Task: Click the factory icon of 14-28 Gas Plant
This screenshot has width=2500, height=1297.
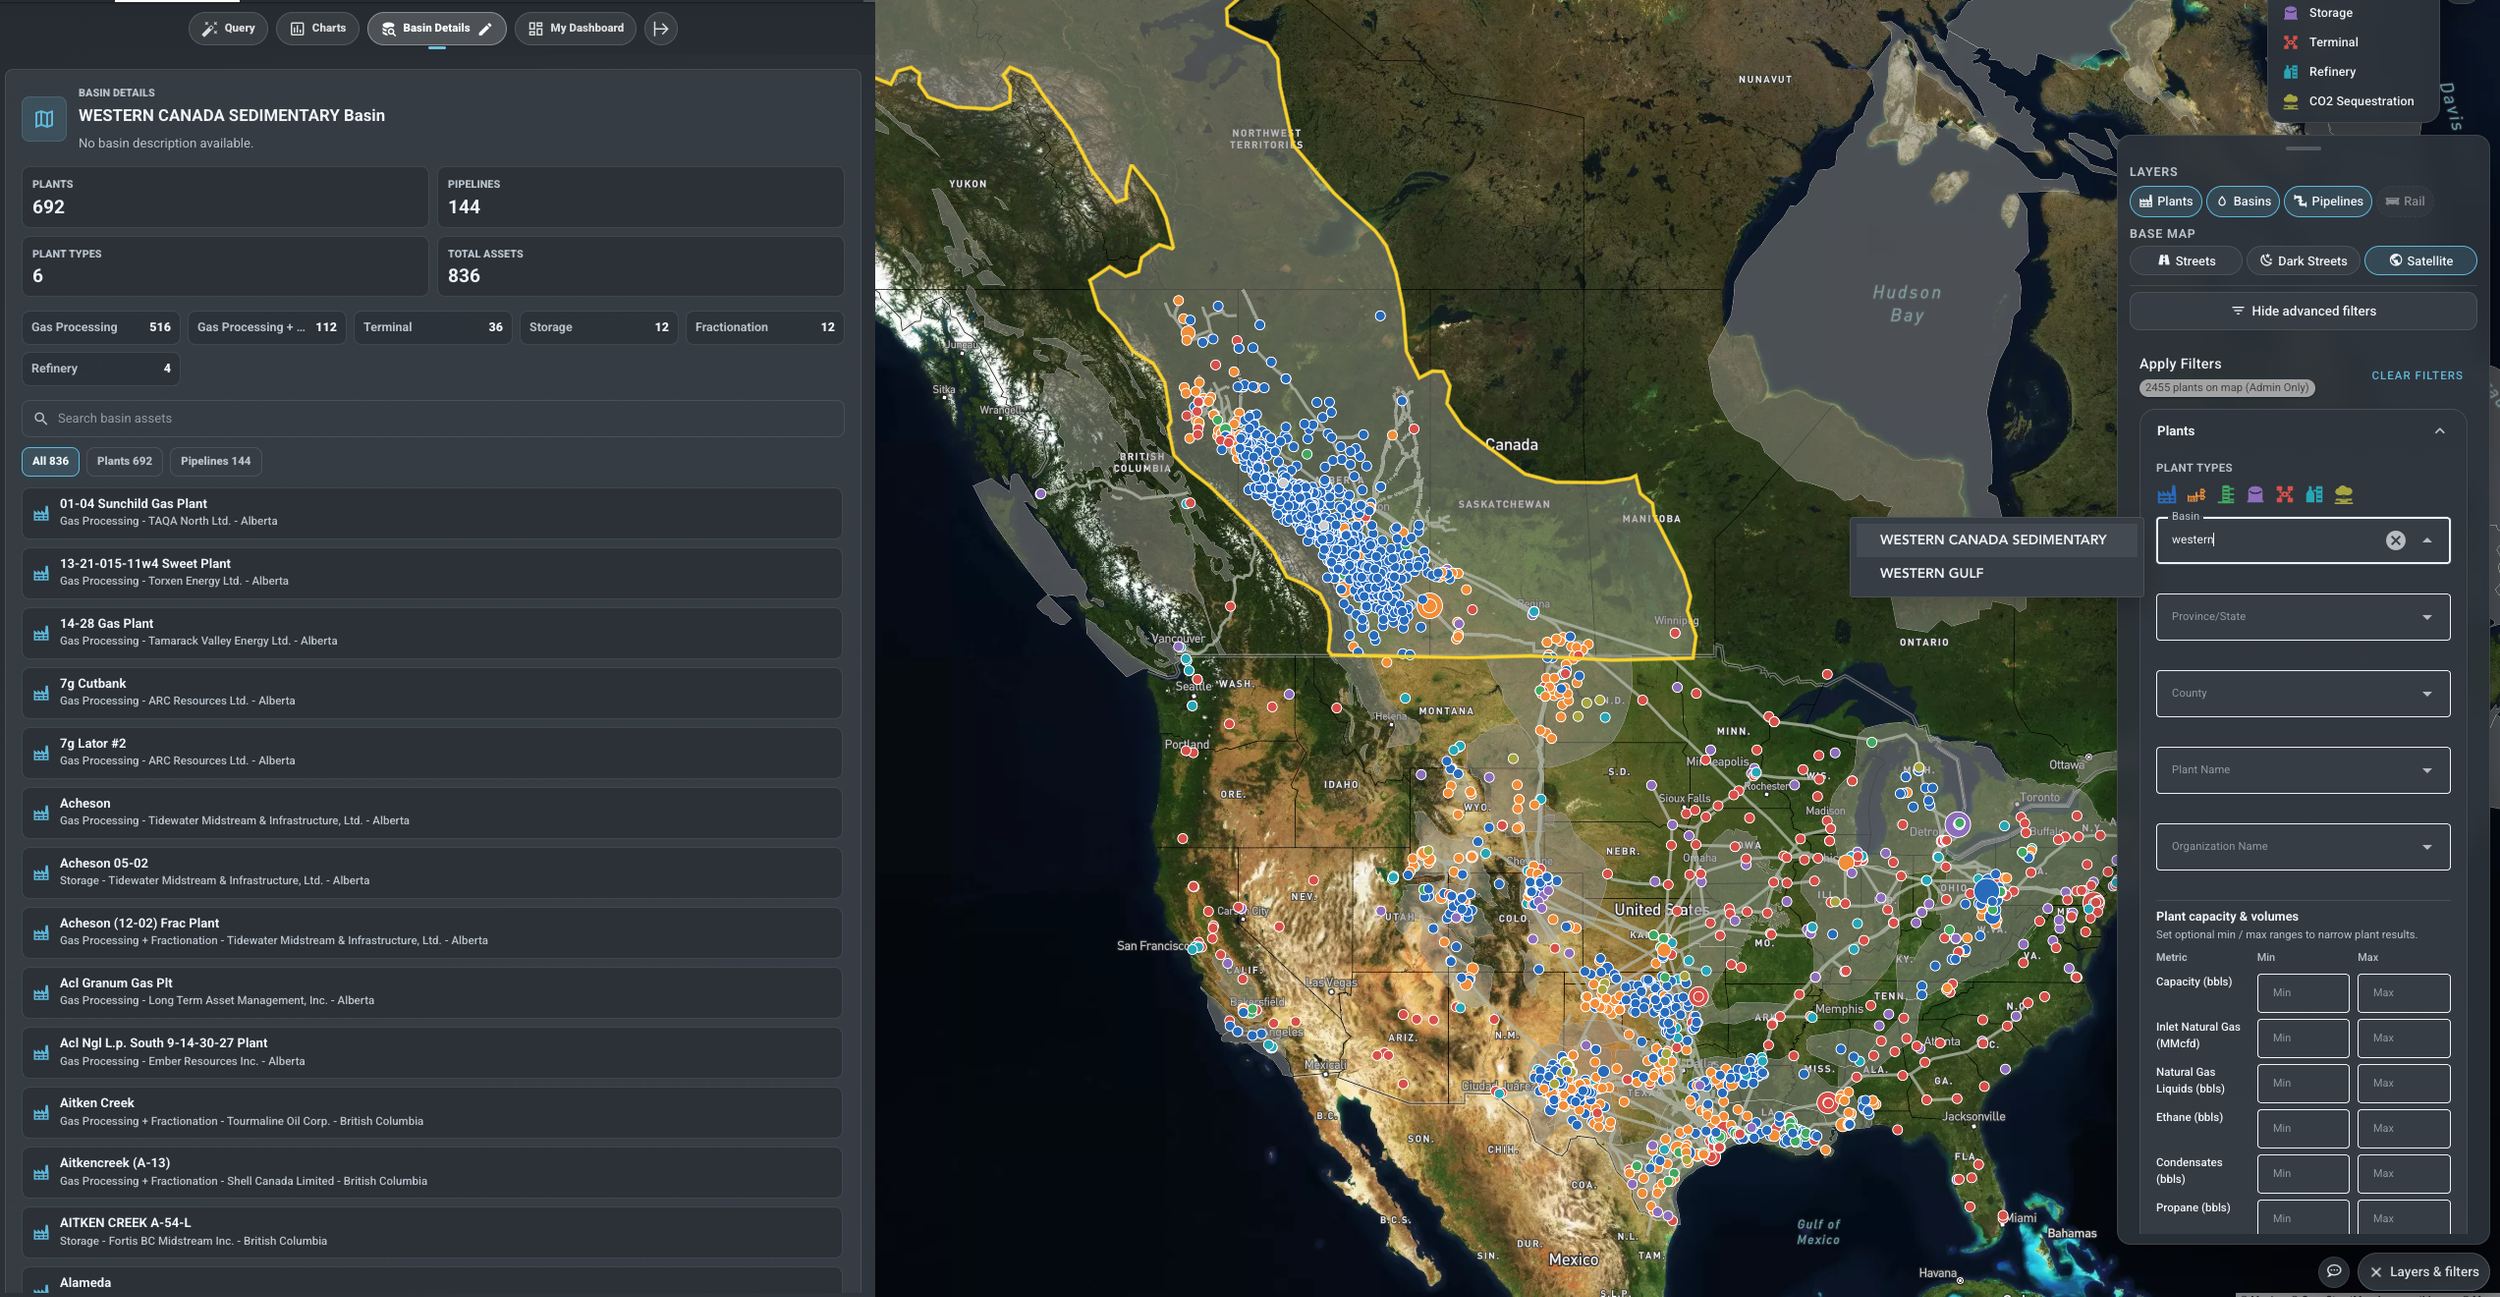Action: (41, 633)
